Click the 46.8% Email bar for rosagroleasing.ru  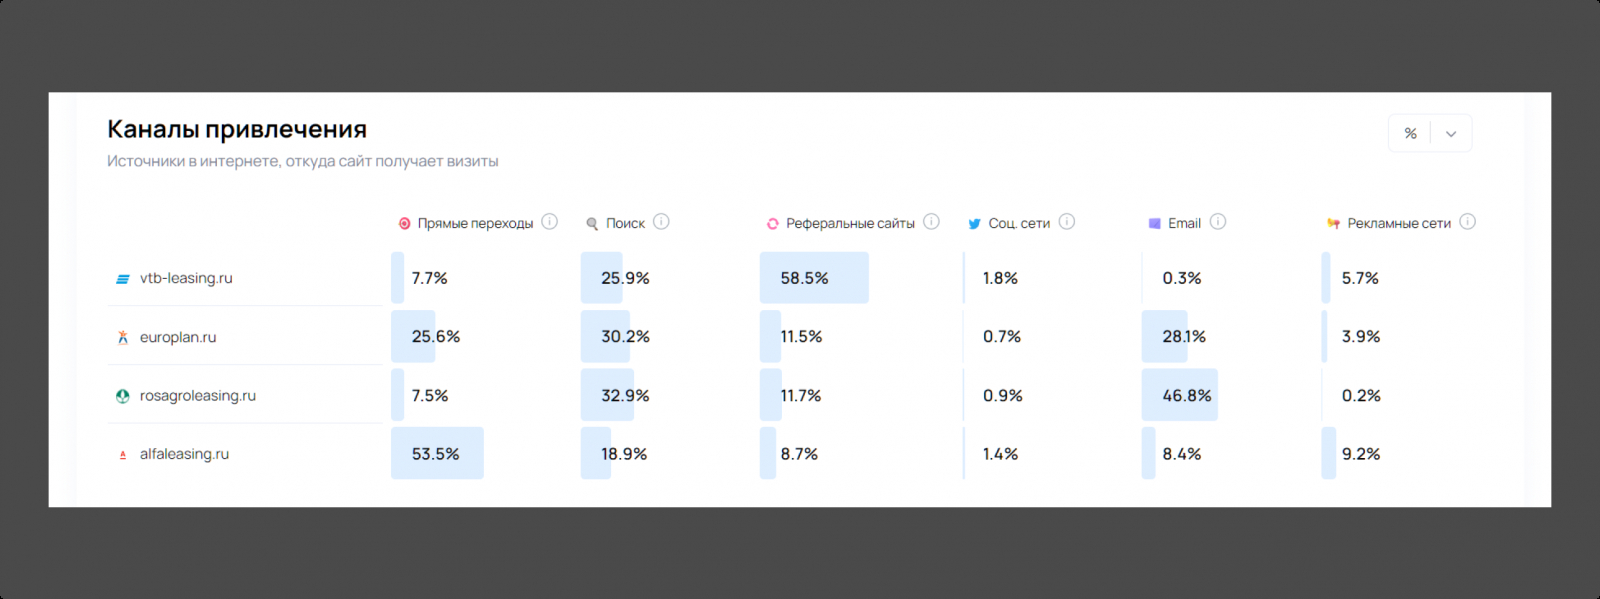click(1180, 395)
